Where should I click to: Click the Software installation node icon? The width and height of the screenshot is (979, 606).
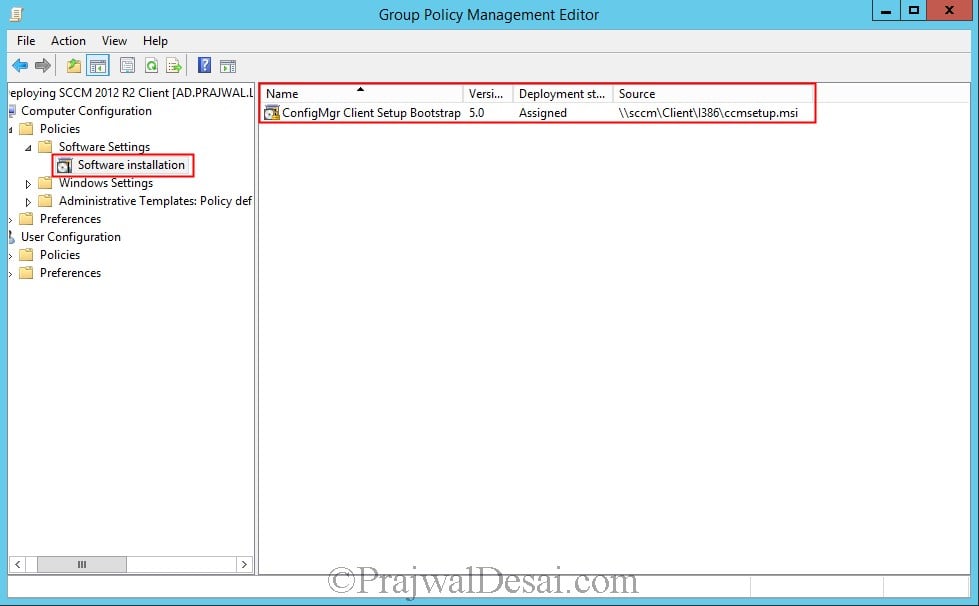point(64,165)
